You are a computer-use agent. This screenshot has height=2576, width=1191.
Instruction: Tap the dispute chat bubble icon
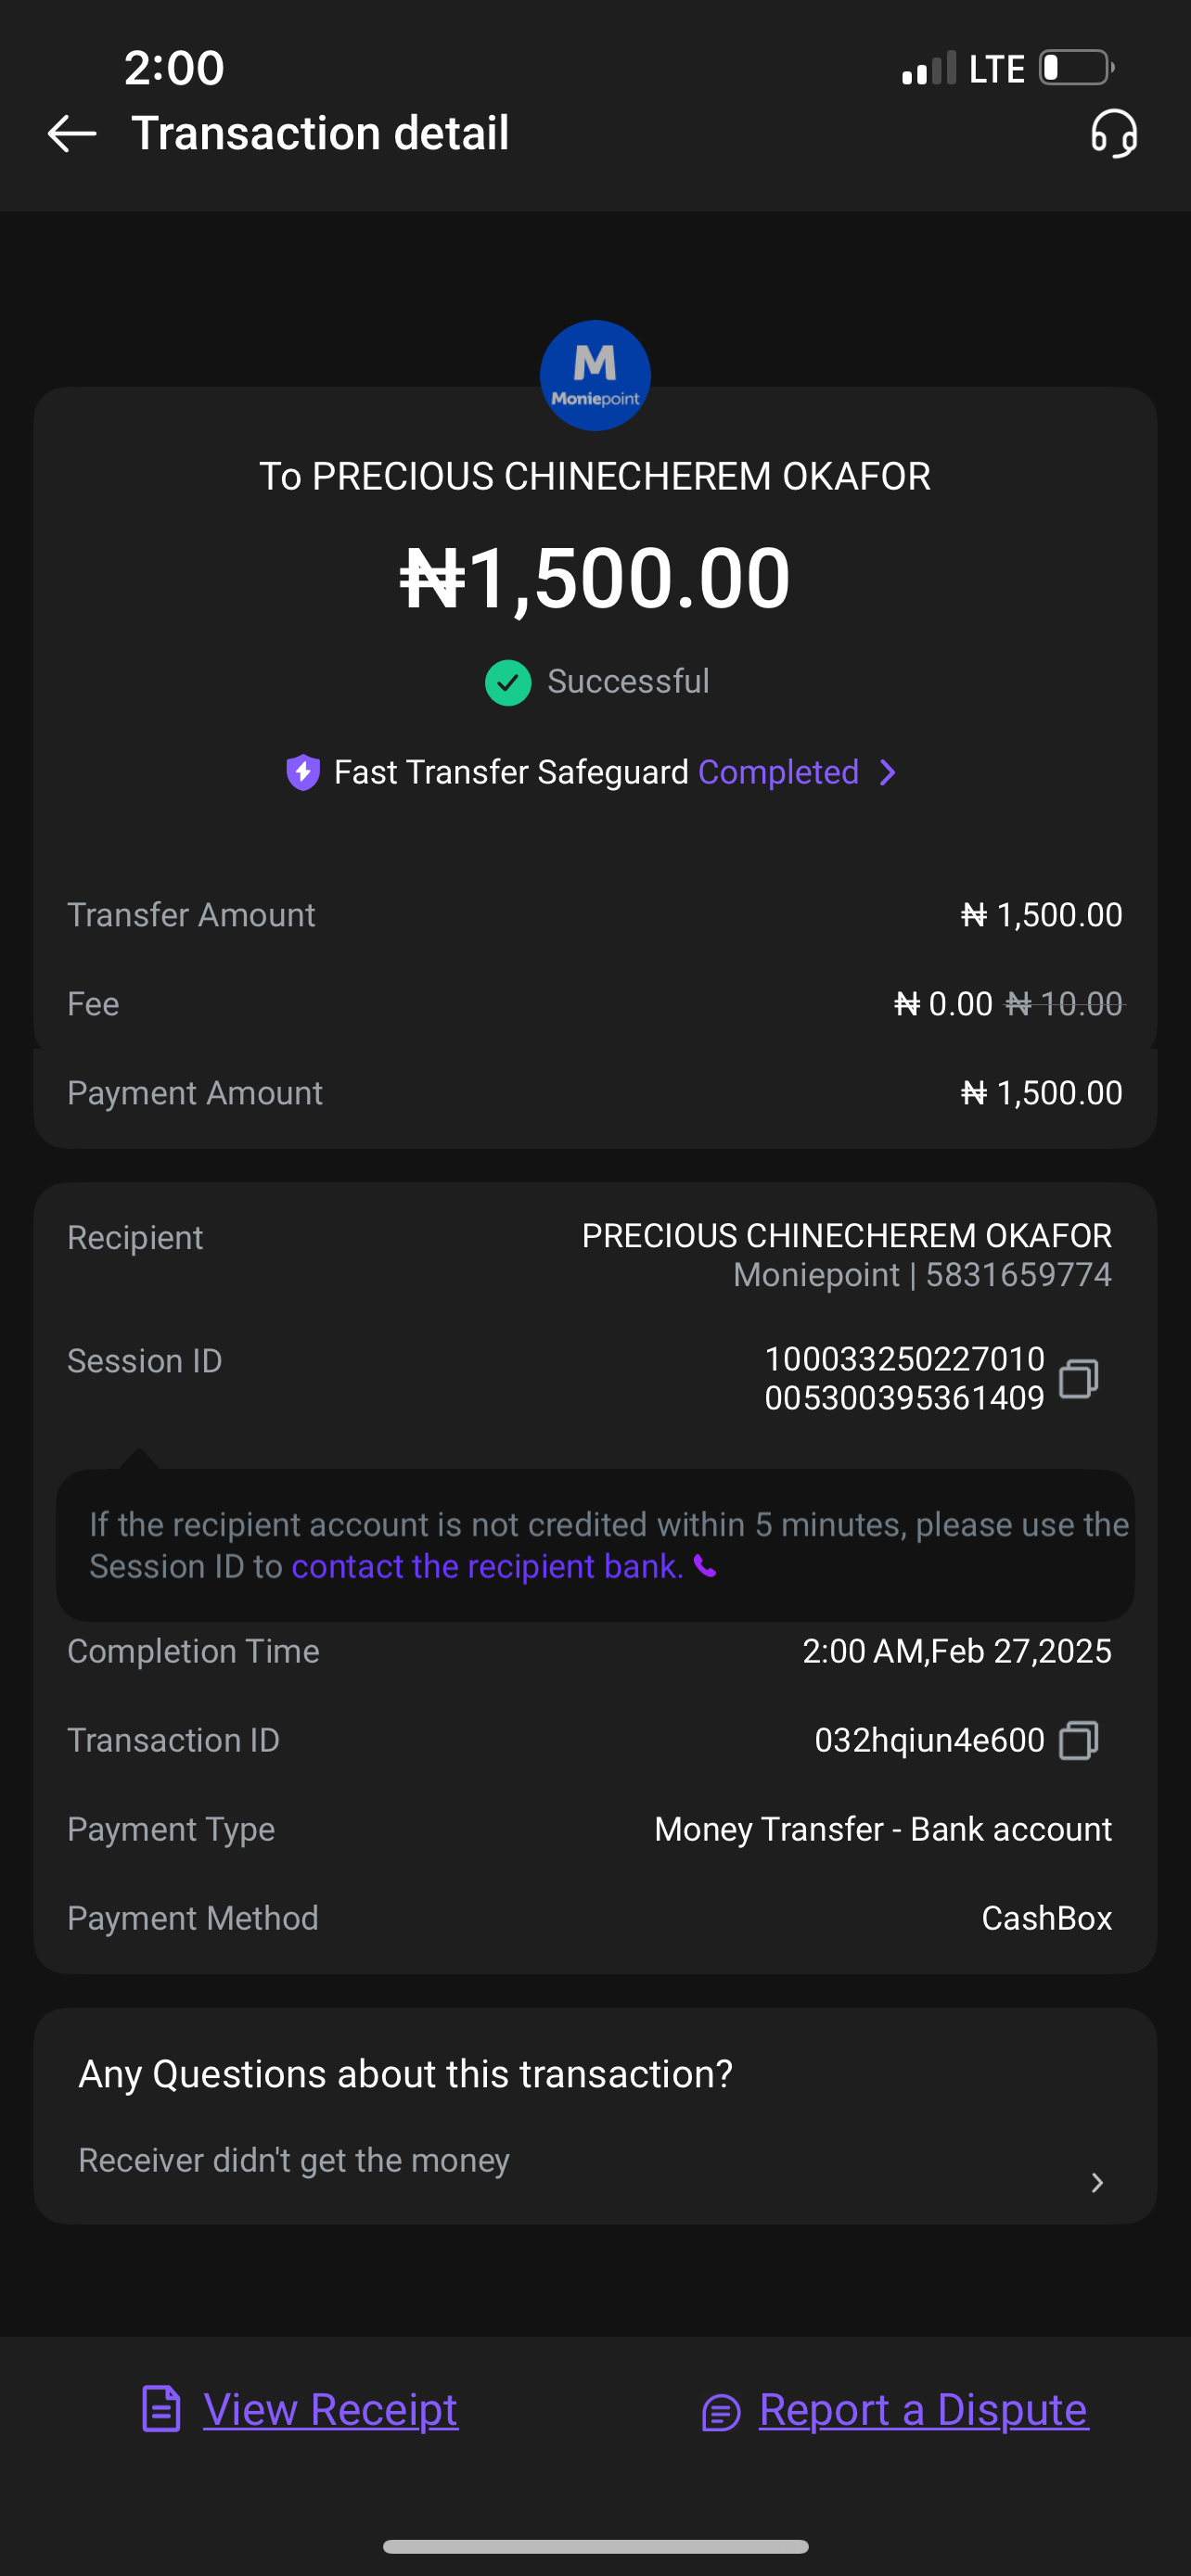point(721,2412)
